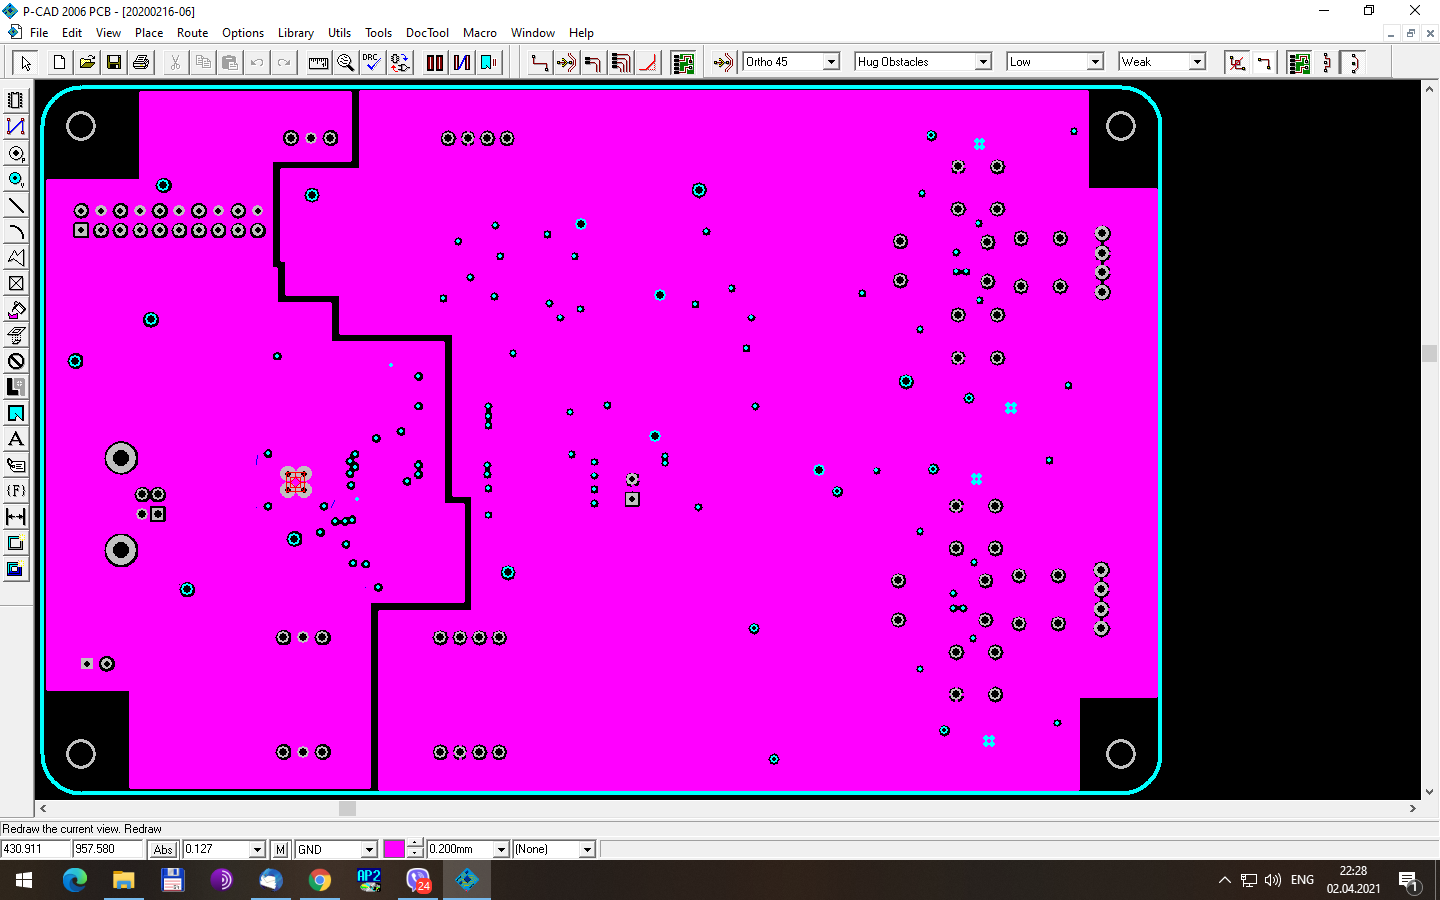The height and width of the screenshot is (900, 1440).
Task: Open the 0.127 grid size dropdown
Action: tap(257, 849)
